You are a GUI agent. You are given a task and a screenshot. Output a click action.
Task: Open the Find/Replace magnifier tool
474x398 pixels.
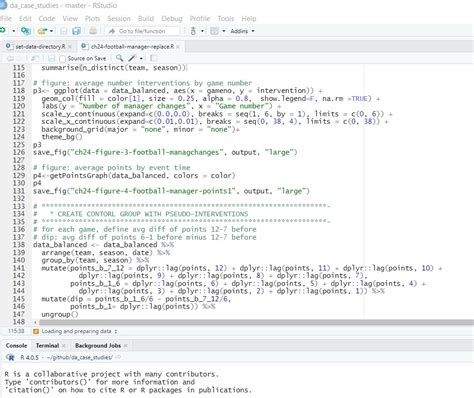point(119,58)
